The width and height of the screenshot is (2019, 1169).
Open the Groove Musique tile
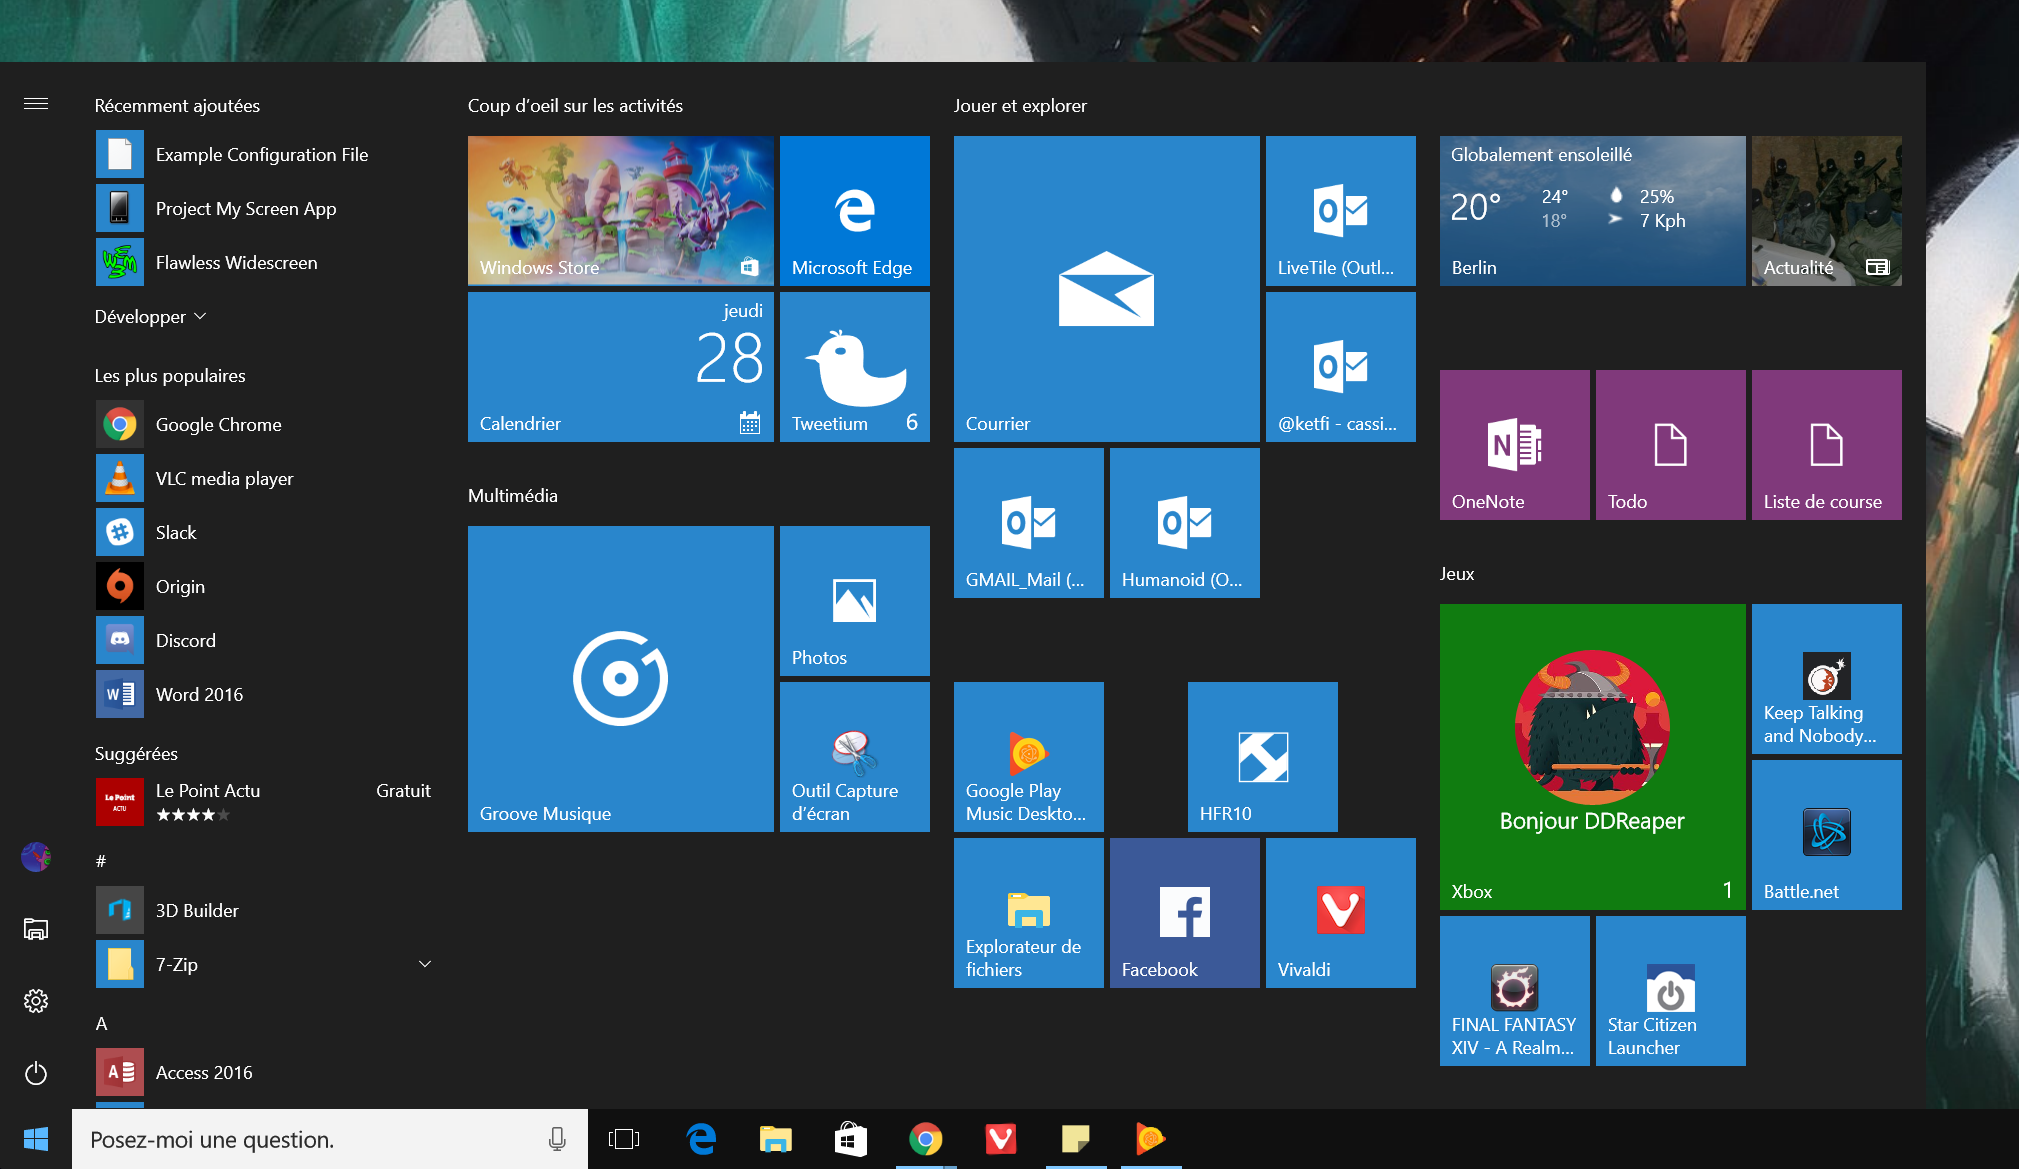(621, 679)
